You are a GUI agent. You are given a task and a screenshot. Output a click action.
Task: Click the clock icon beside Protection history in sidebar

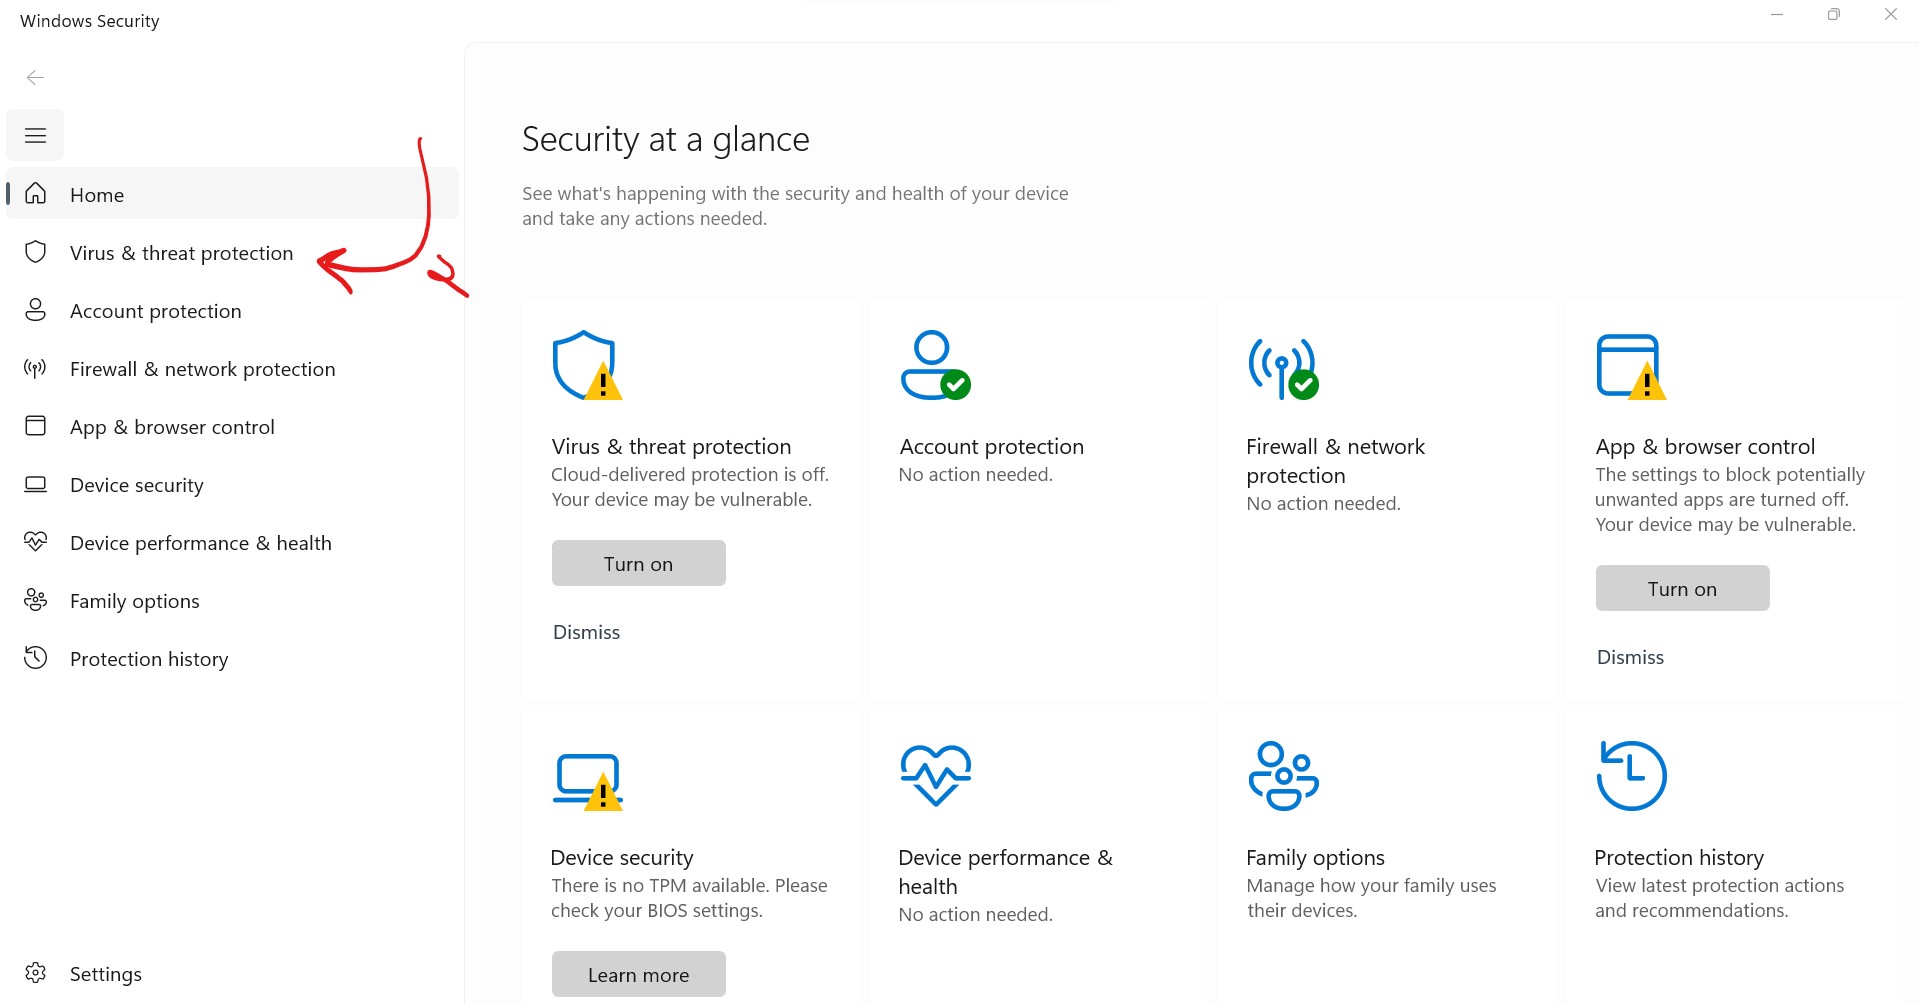pos(35,658)
